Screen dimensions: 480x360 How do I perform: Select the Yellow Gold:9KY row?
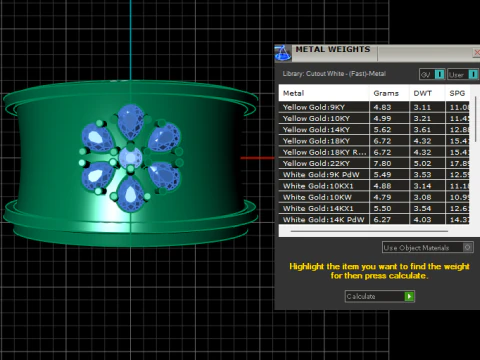374,107
